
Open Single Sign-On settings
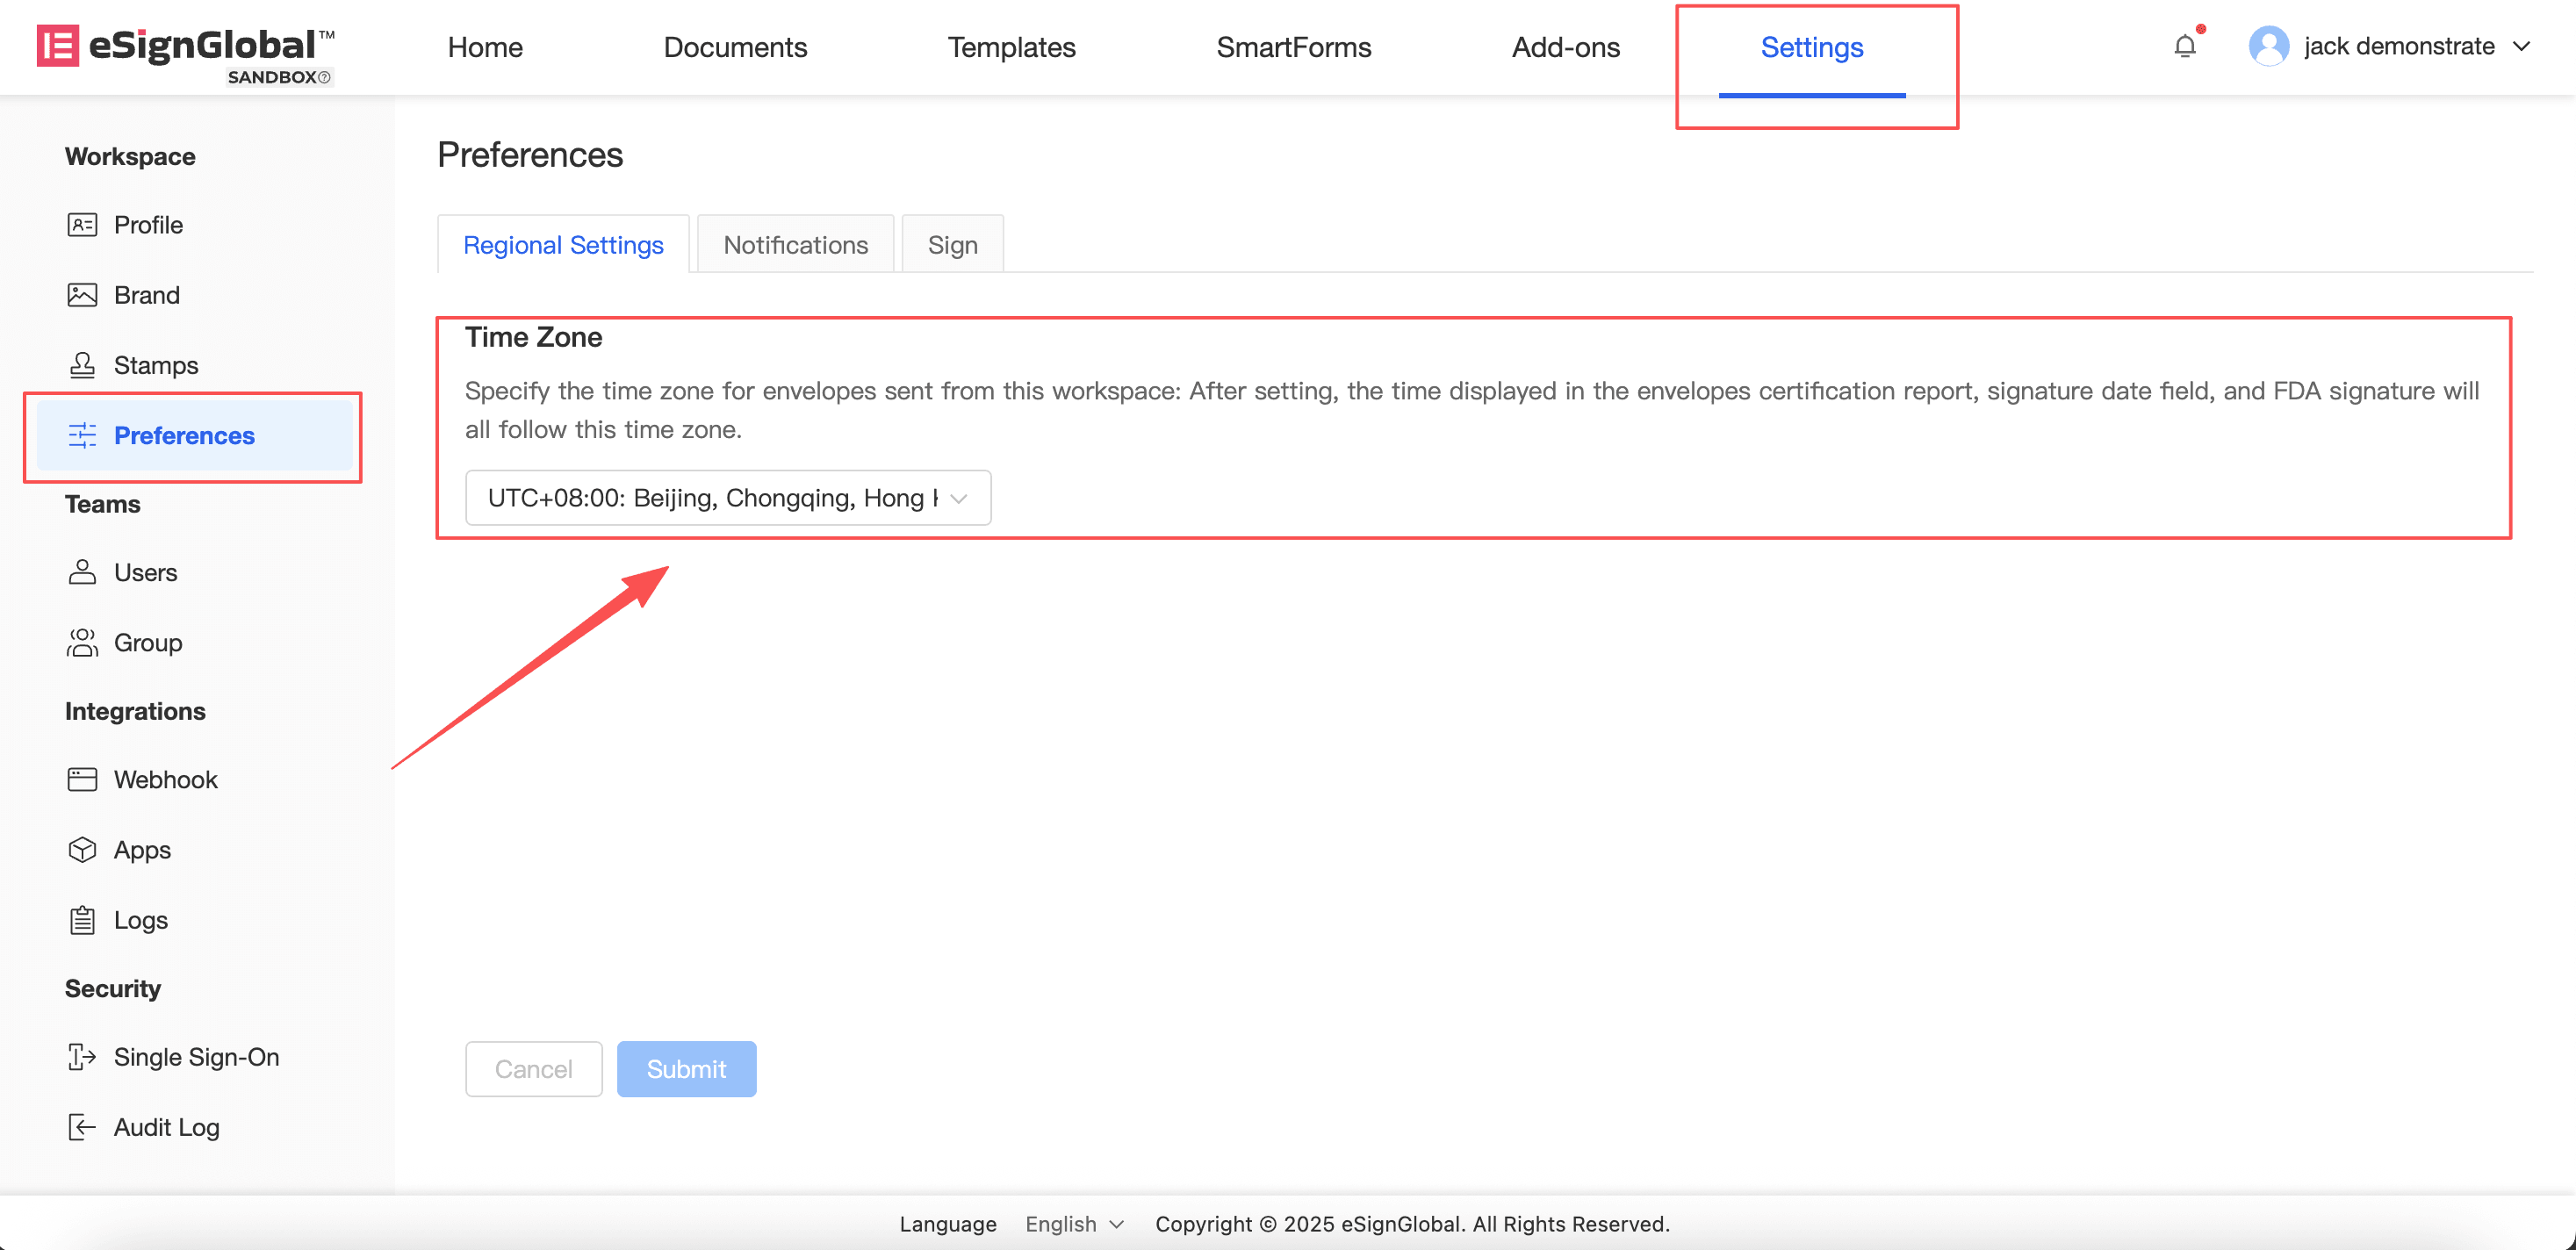point(196,1056)
